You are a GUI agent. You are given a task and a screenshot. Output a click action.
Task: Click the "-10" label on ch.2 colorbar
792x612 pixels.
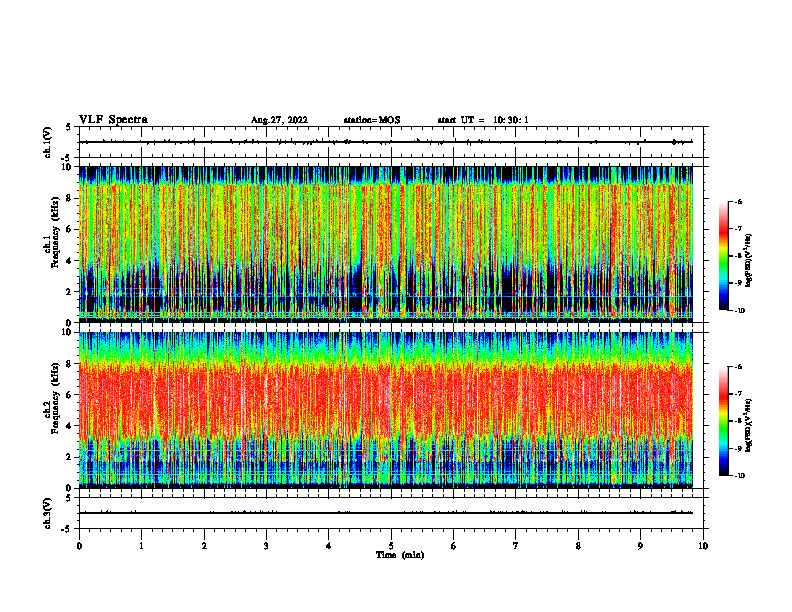739,476
